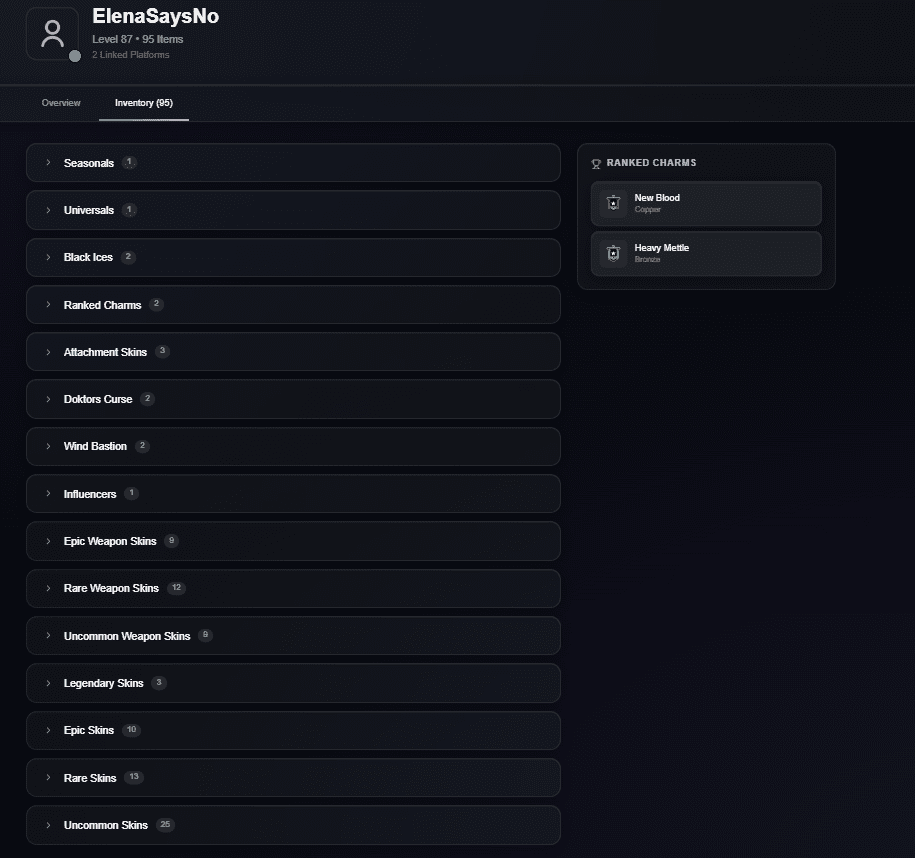Click the Rare Weapon Skins count badge

(176, 588)
